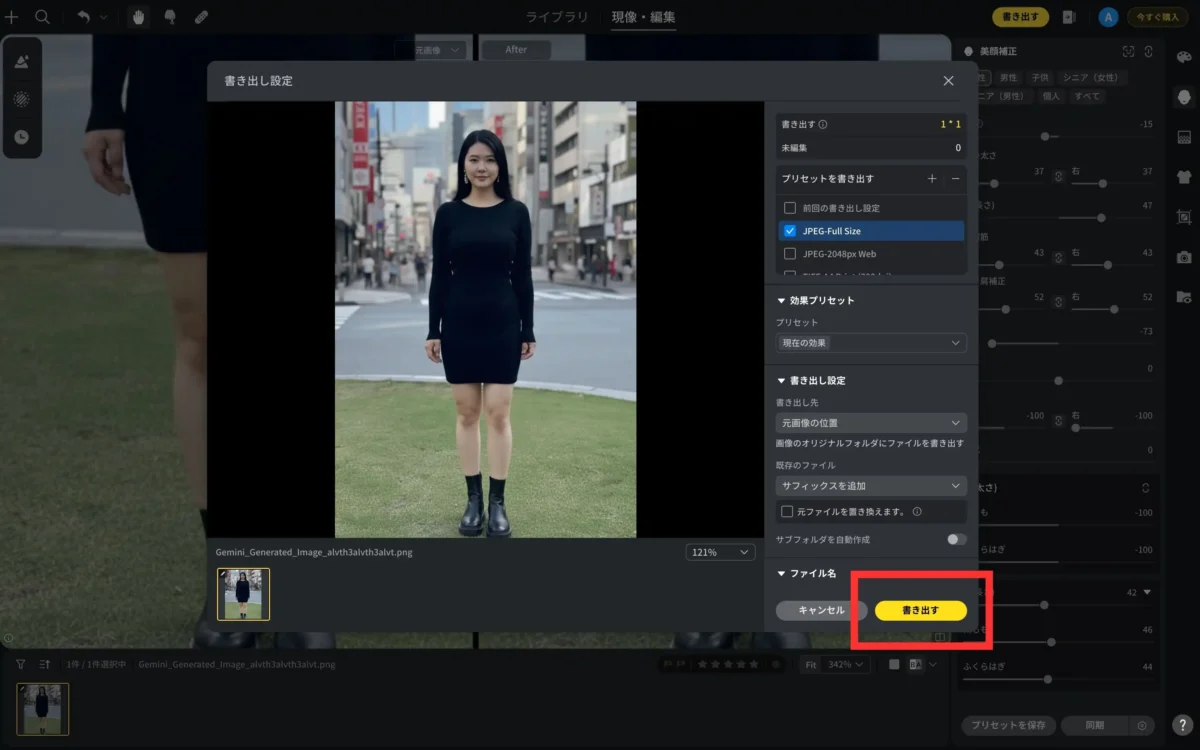1200x750 pixels.
Task: Toggle the left-right link for the 43 sliders
Action: [x=1058, y=257]
